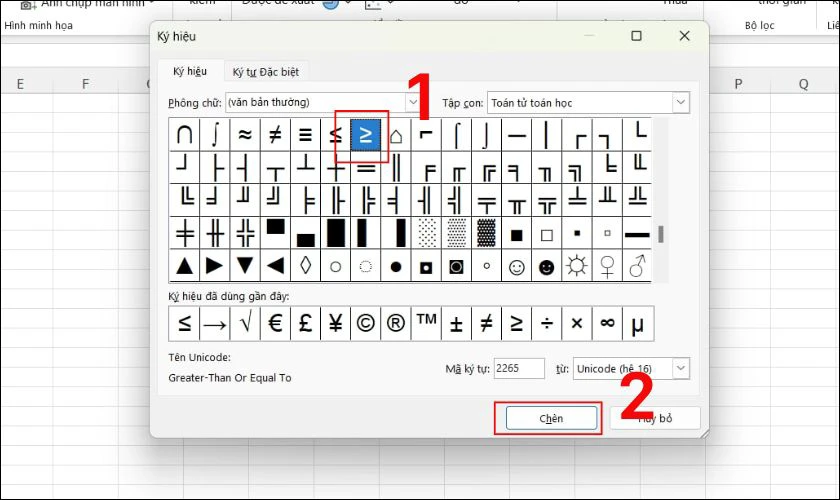The height and width of the screenshot is (500, 840).
Task: Choose the sun ☼ symbol
Action: click(576, 265)
